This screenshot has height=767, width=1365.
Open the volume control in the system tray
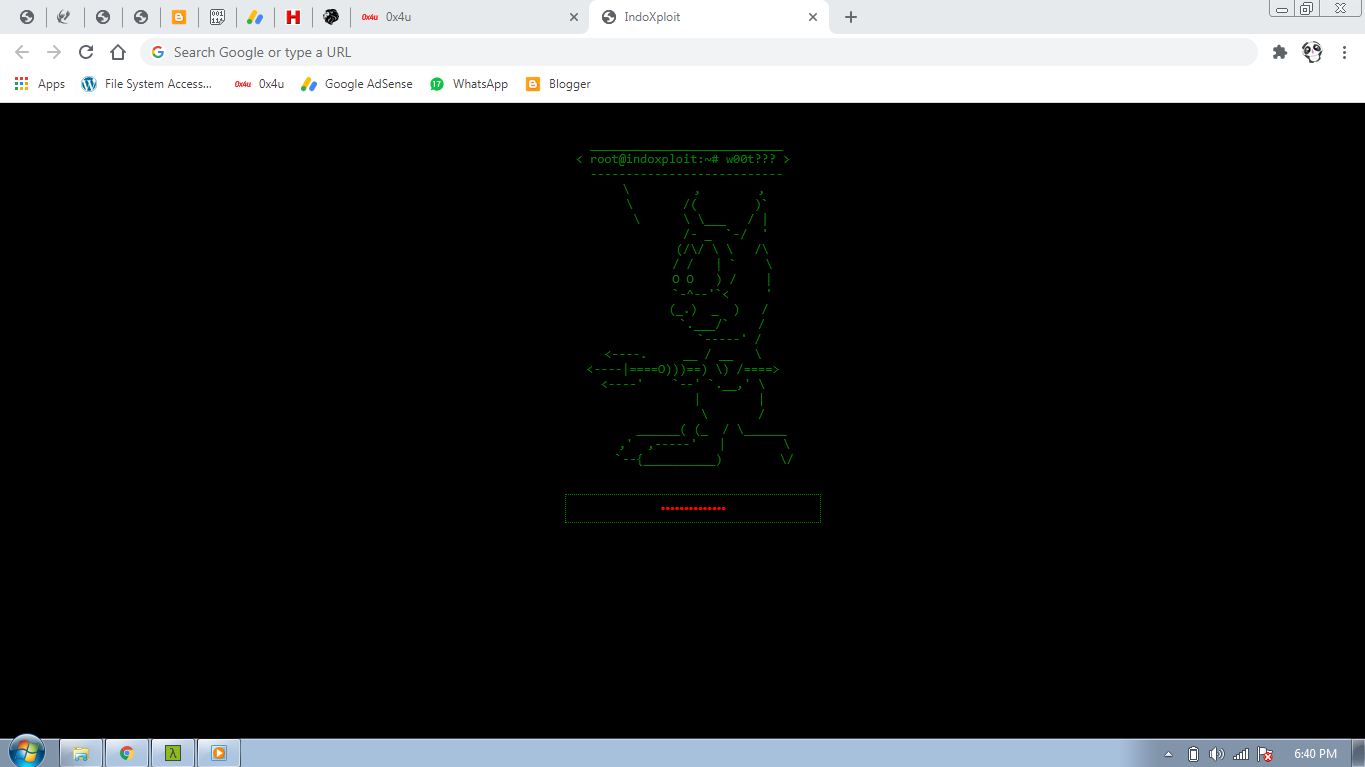tap(1217, 753)
